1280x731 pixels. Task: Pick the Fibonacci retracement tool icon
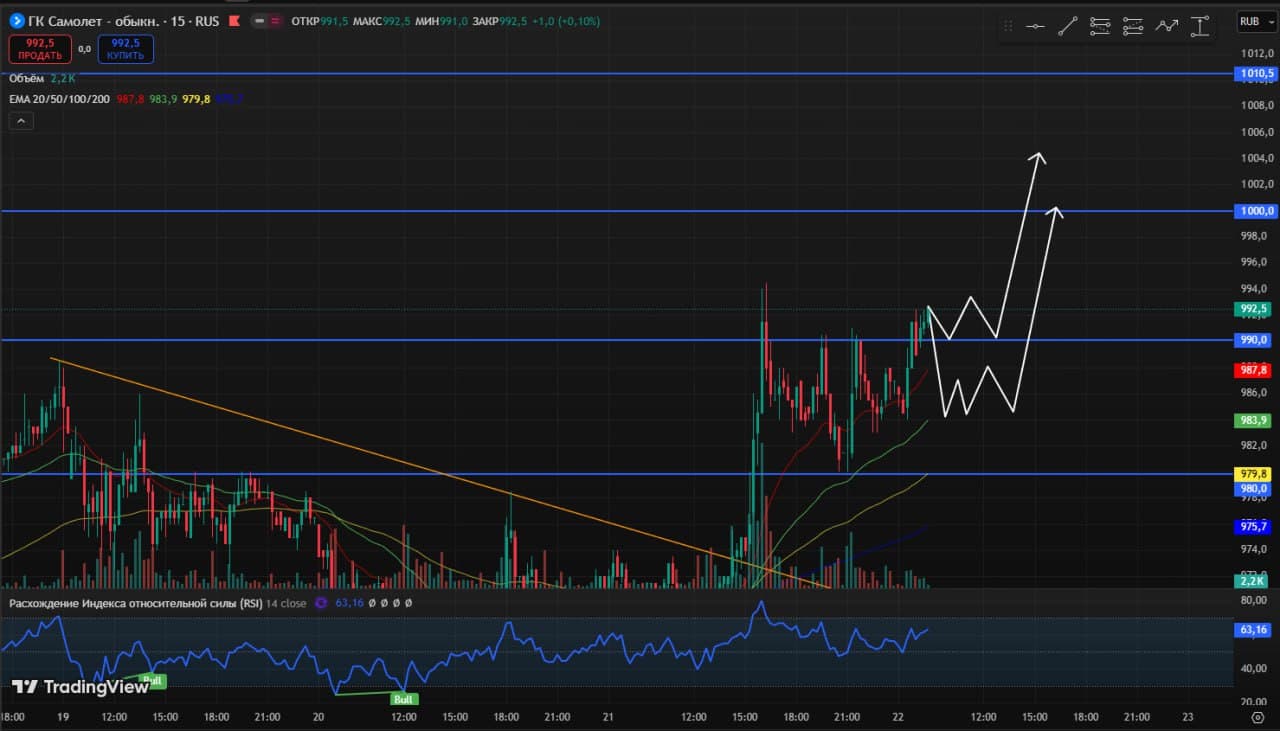tap(1100, 27)
